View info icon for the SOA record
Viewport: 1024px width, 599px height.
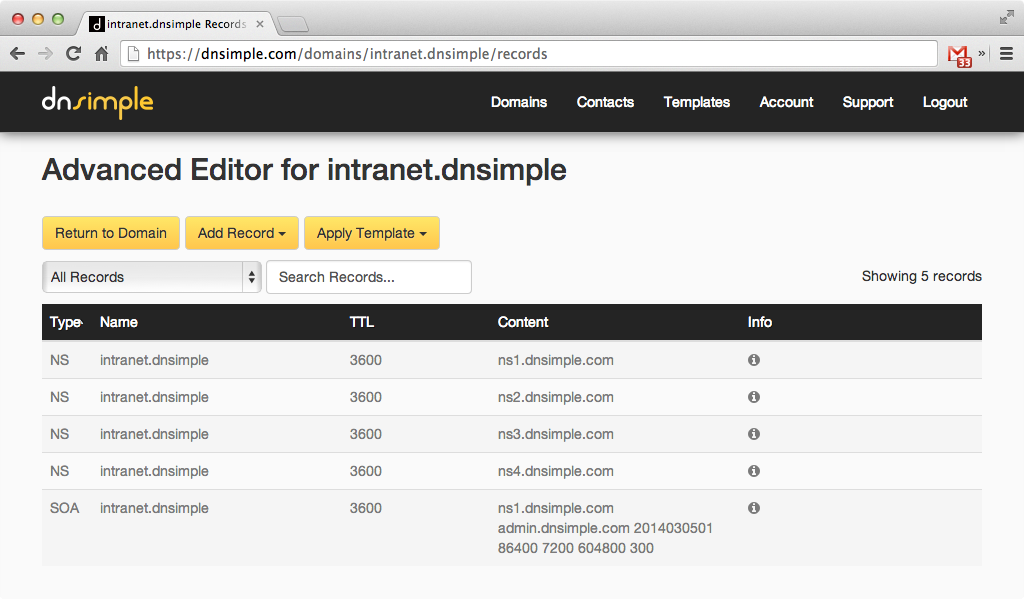pyautogui.click(x=754, y=508)
